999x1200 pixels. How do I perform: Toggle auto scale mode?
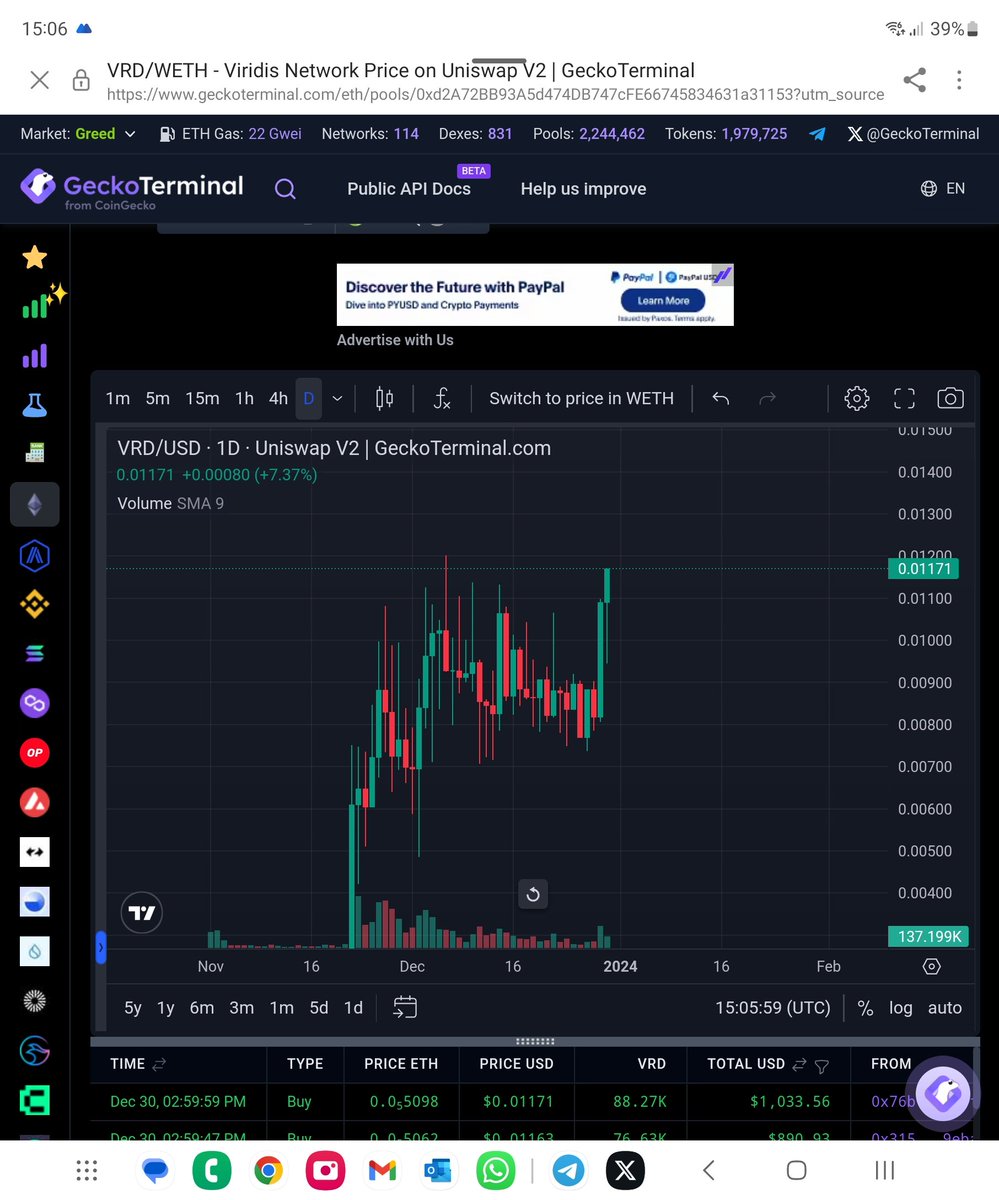pyautogui.click(x=944, y=1007)
